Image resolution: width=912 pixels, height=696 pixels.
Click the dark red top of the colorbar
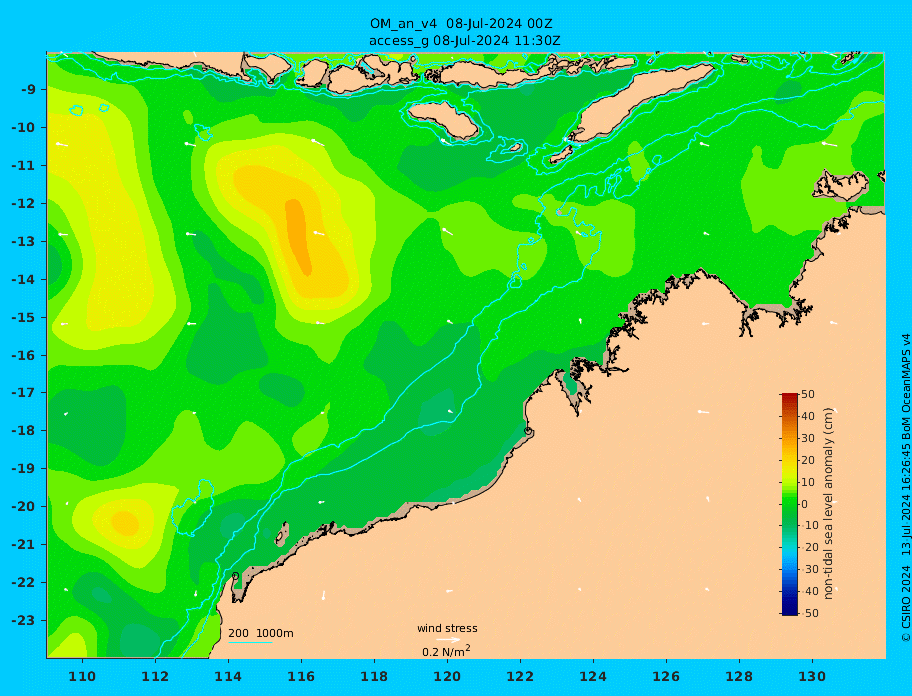click(789, 398)
